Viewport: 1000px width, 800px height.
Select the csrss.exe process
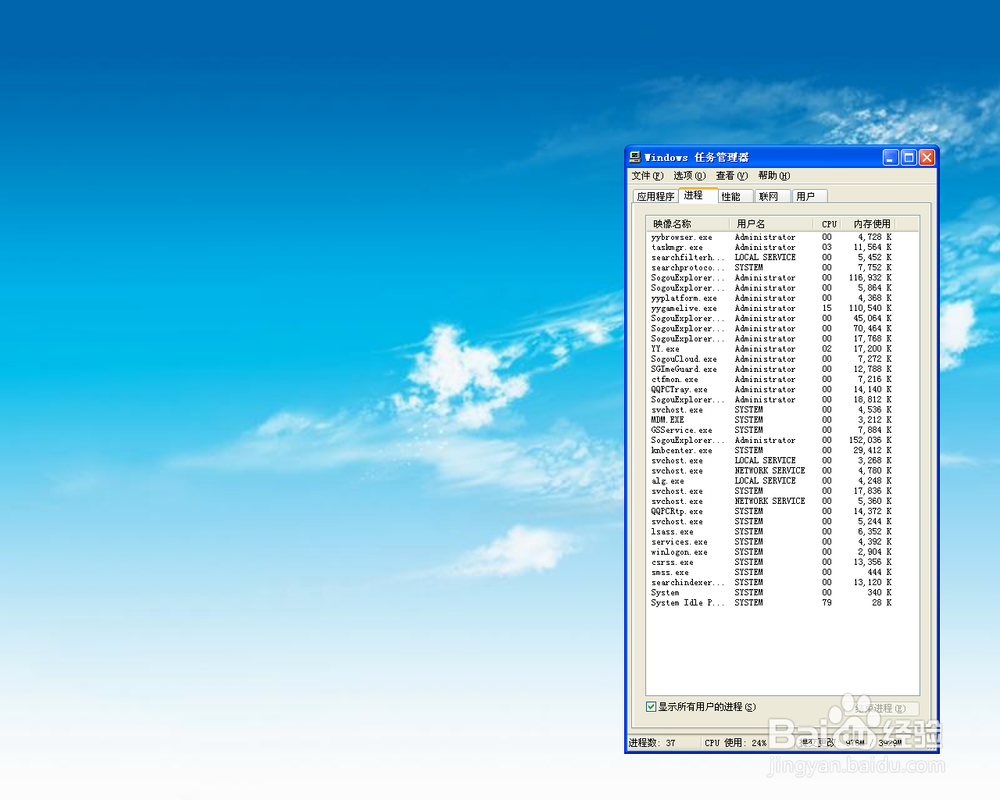point(771,563)
